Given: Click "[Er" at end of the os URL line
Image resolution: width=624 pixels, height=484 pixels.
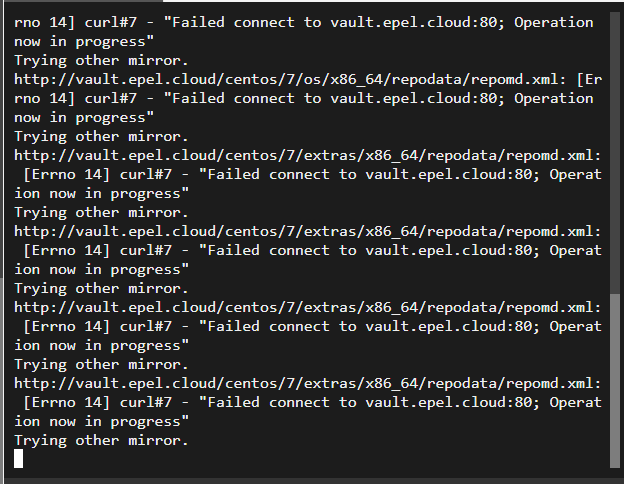Looking at the screenshot, I should [589, 80].
